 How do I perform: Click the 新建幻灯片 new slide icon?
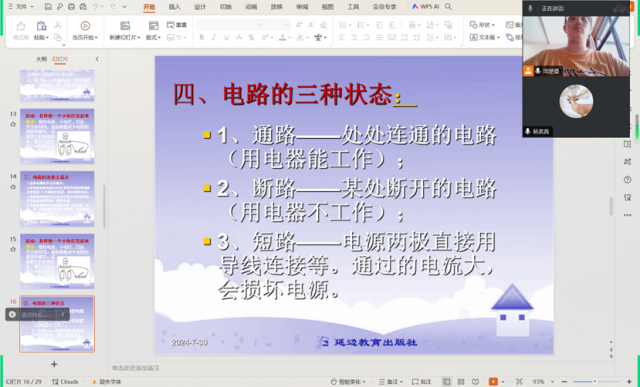(x=125, y=26)
